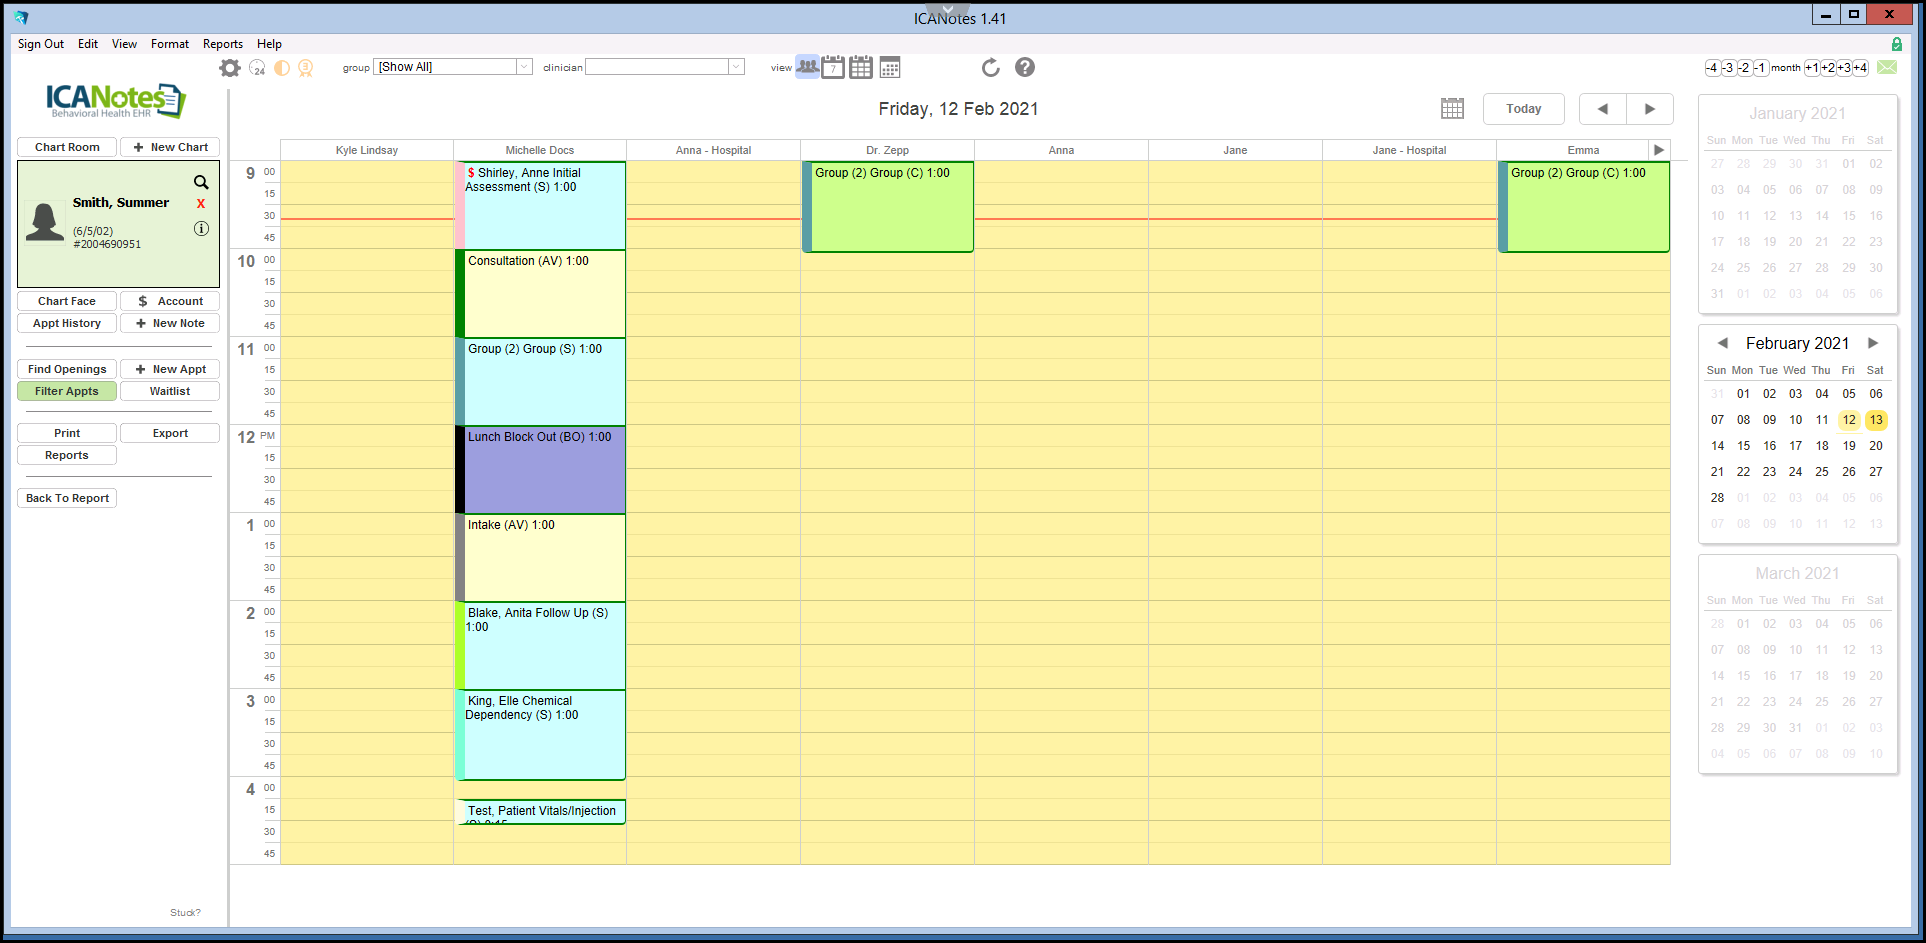Go to previous month in February mini calendar
1926x943 pixels.
(1722, 343)
